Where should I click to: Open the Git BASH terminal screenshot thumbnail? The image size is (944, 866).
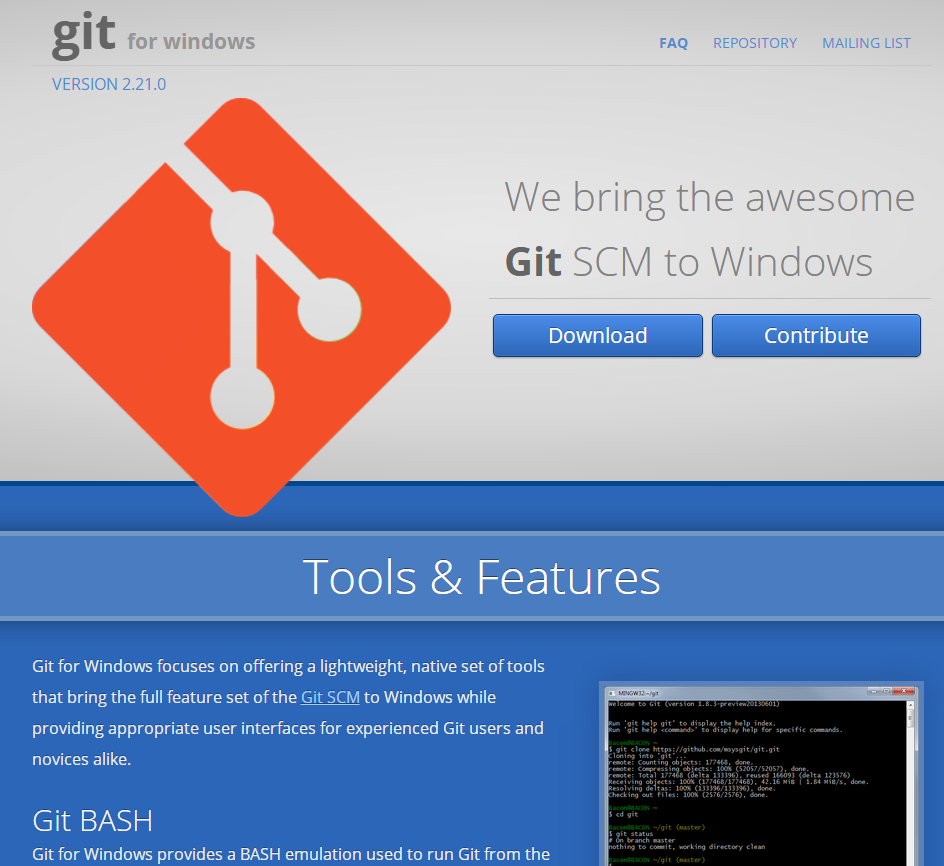coord(761,774)
